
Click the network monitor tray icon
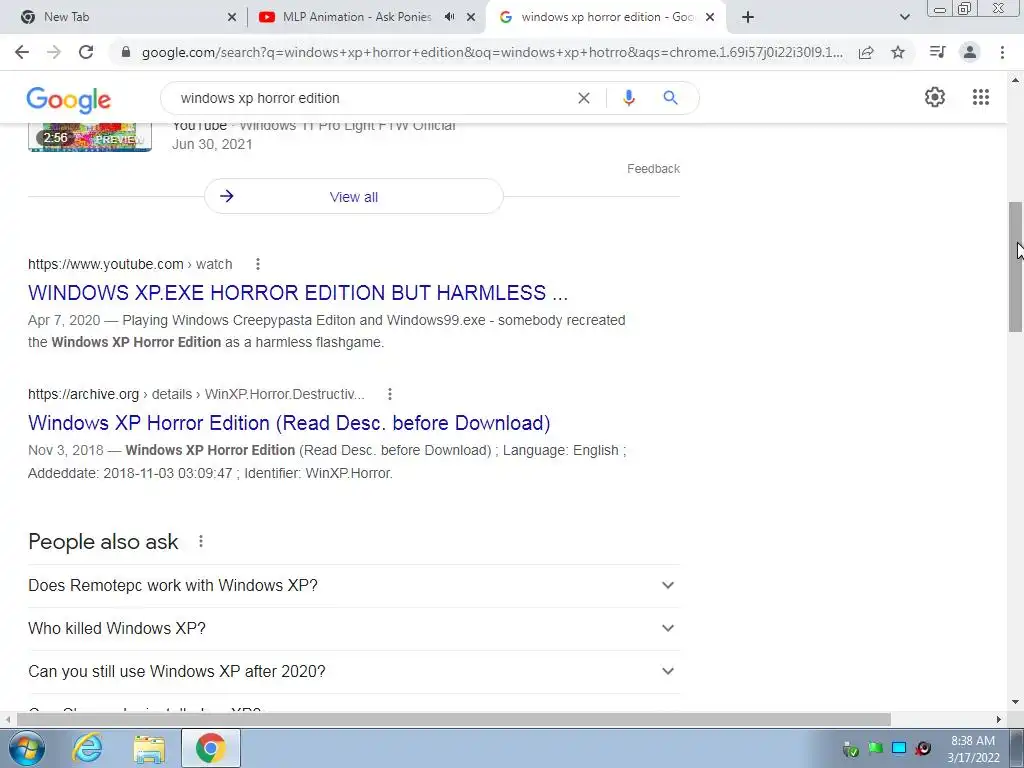(x=899, y=748)
